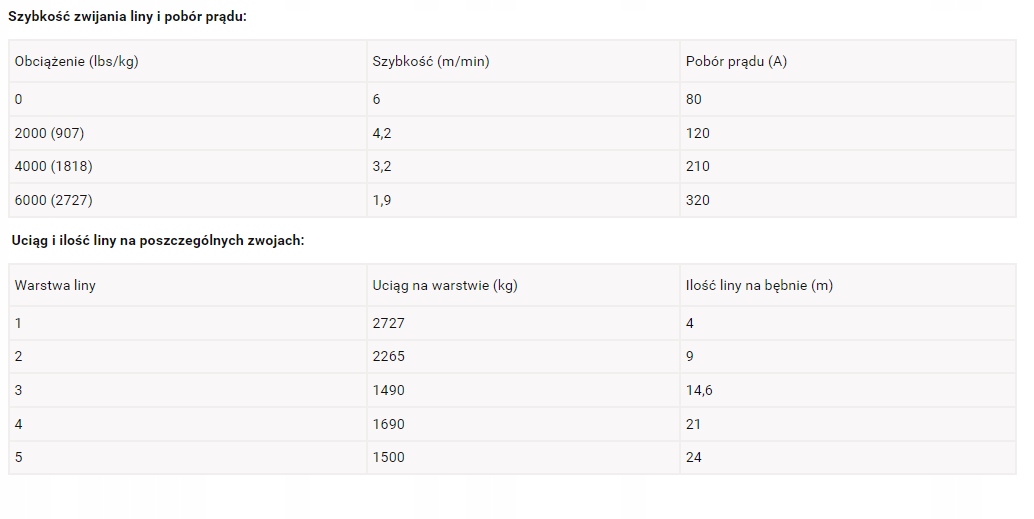Select the current draw value "320"

(698, 200)
